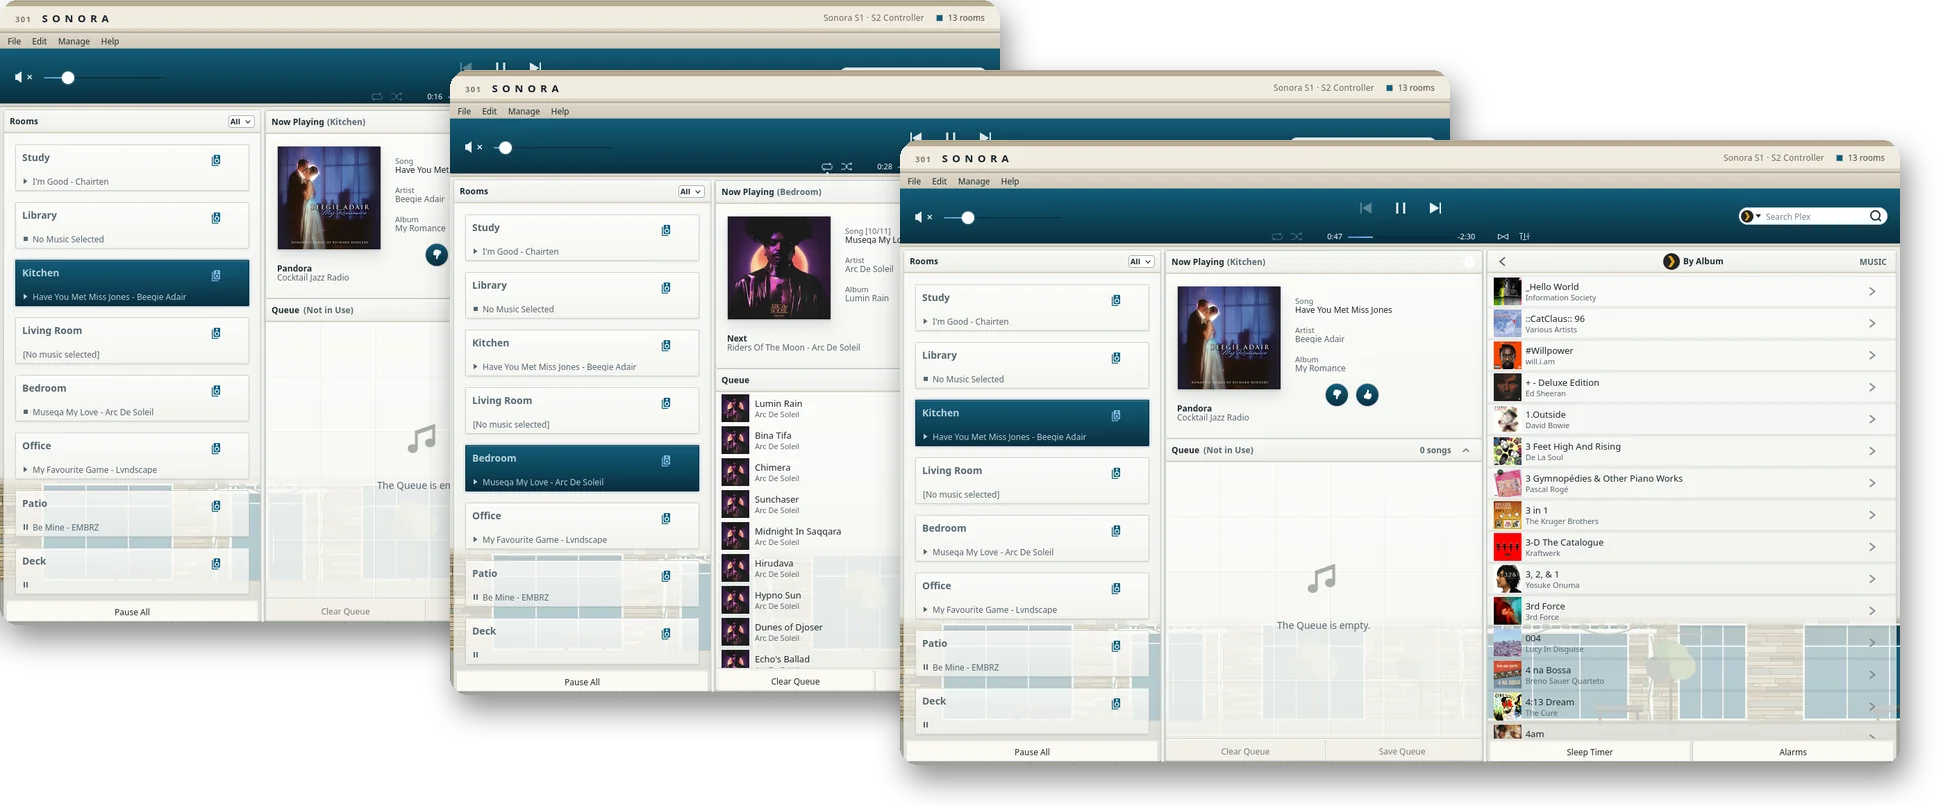
Task: Toggle crossfade icon next to the time remaining
Action: [x=1502, y=237]
